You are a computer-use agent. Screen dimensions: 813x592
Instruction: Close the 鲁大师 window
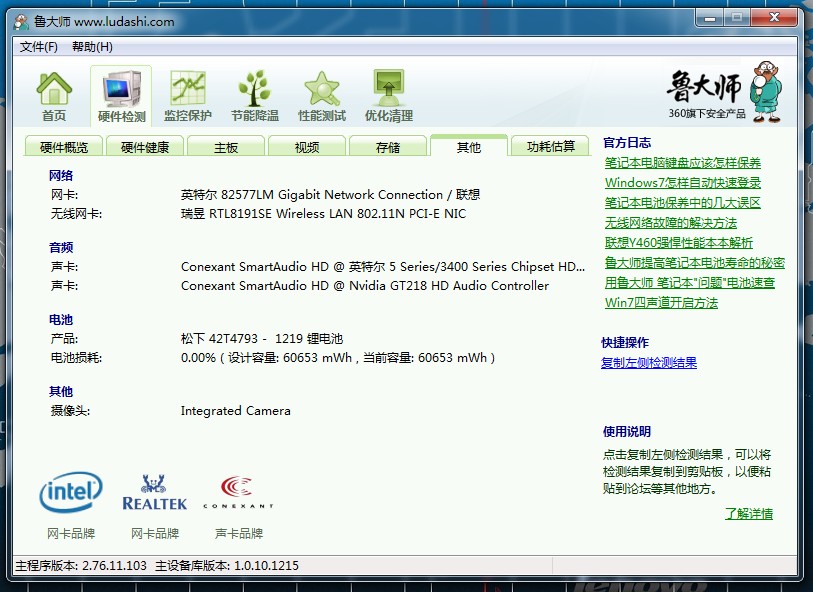point(774,18)
